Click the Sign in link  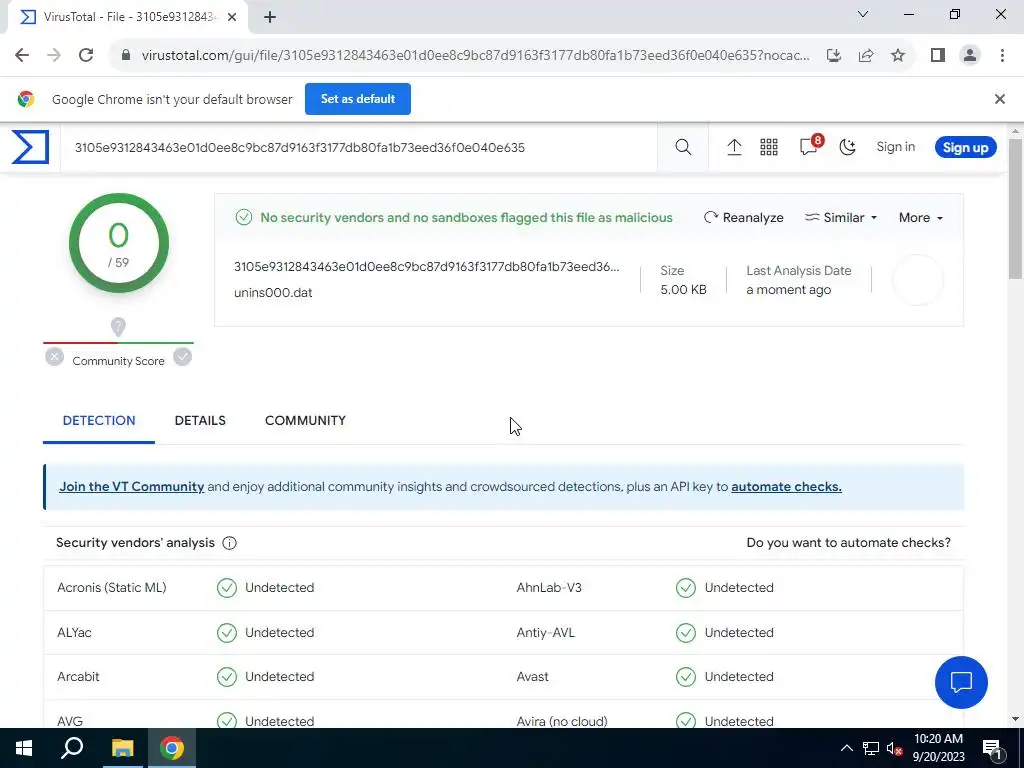point(895,147)
